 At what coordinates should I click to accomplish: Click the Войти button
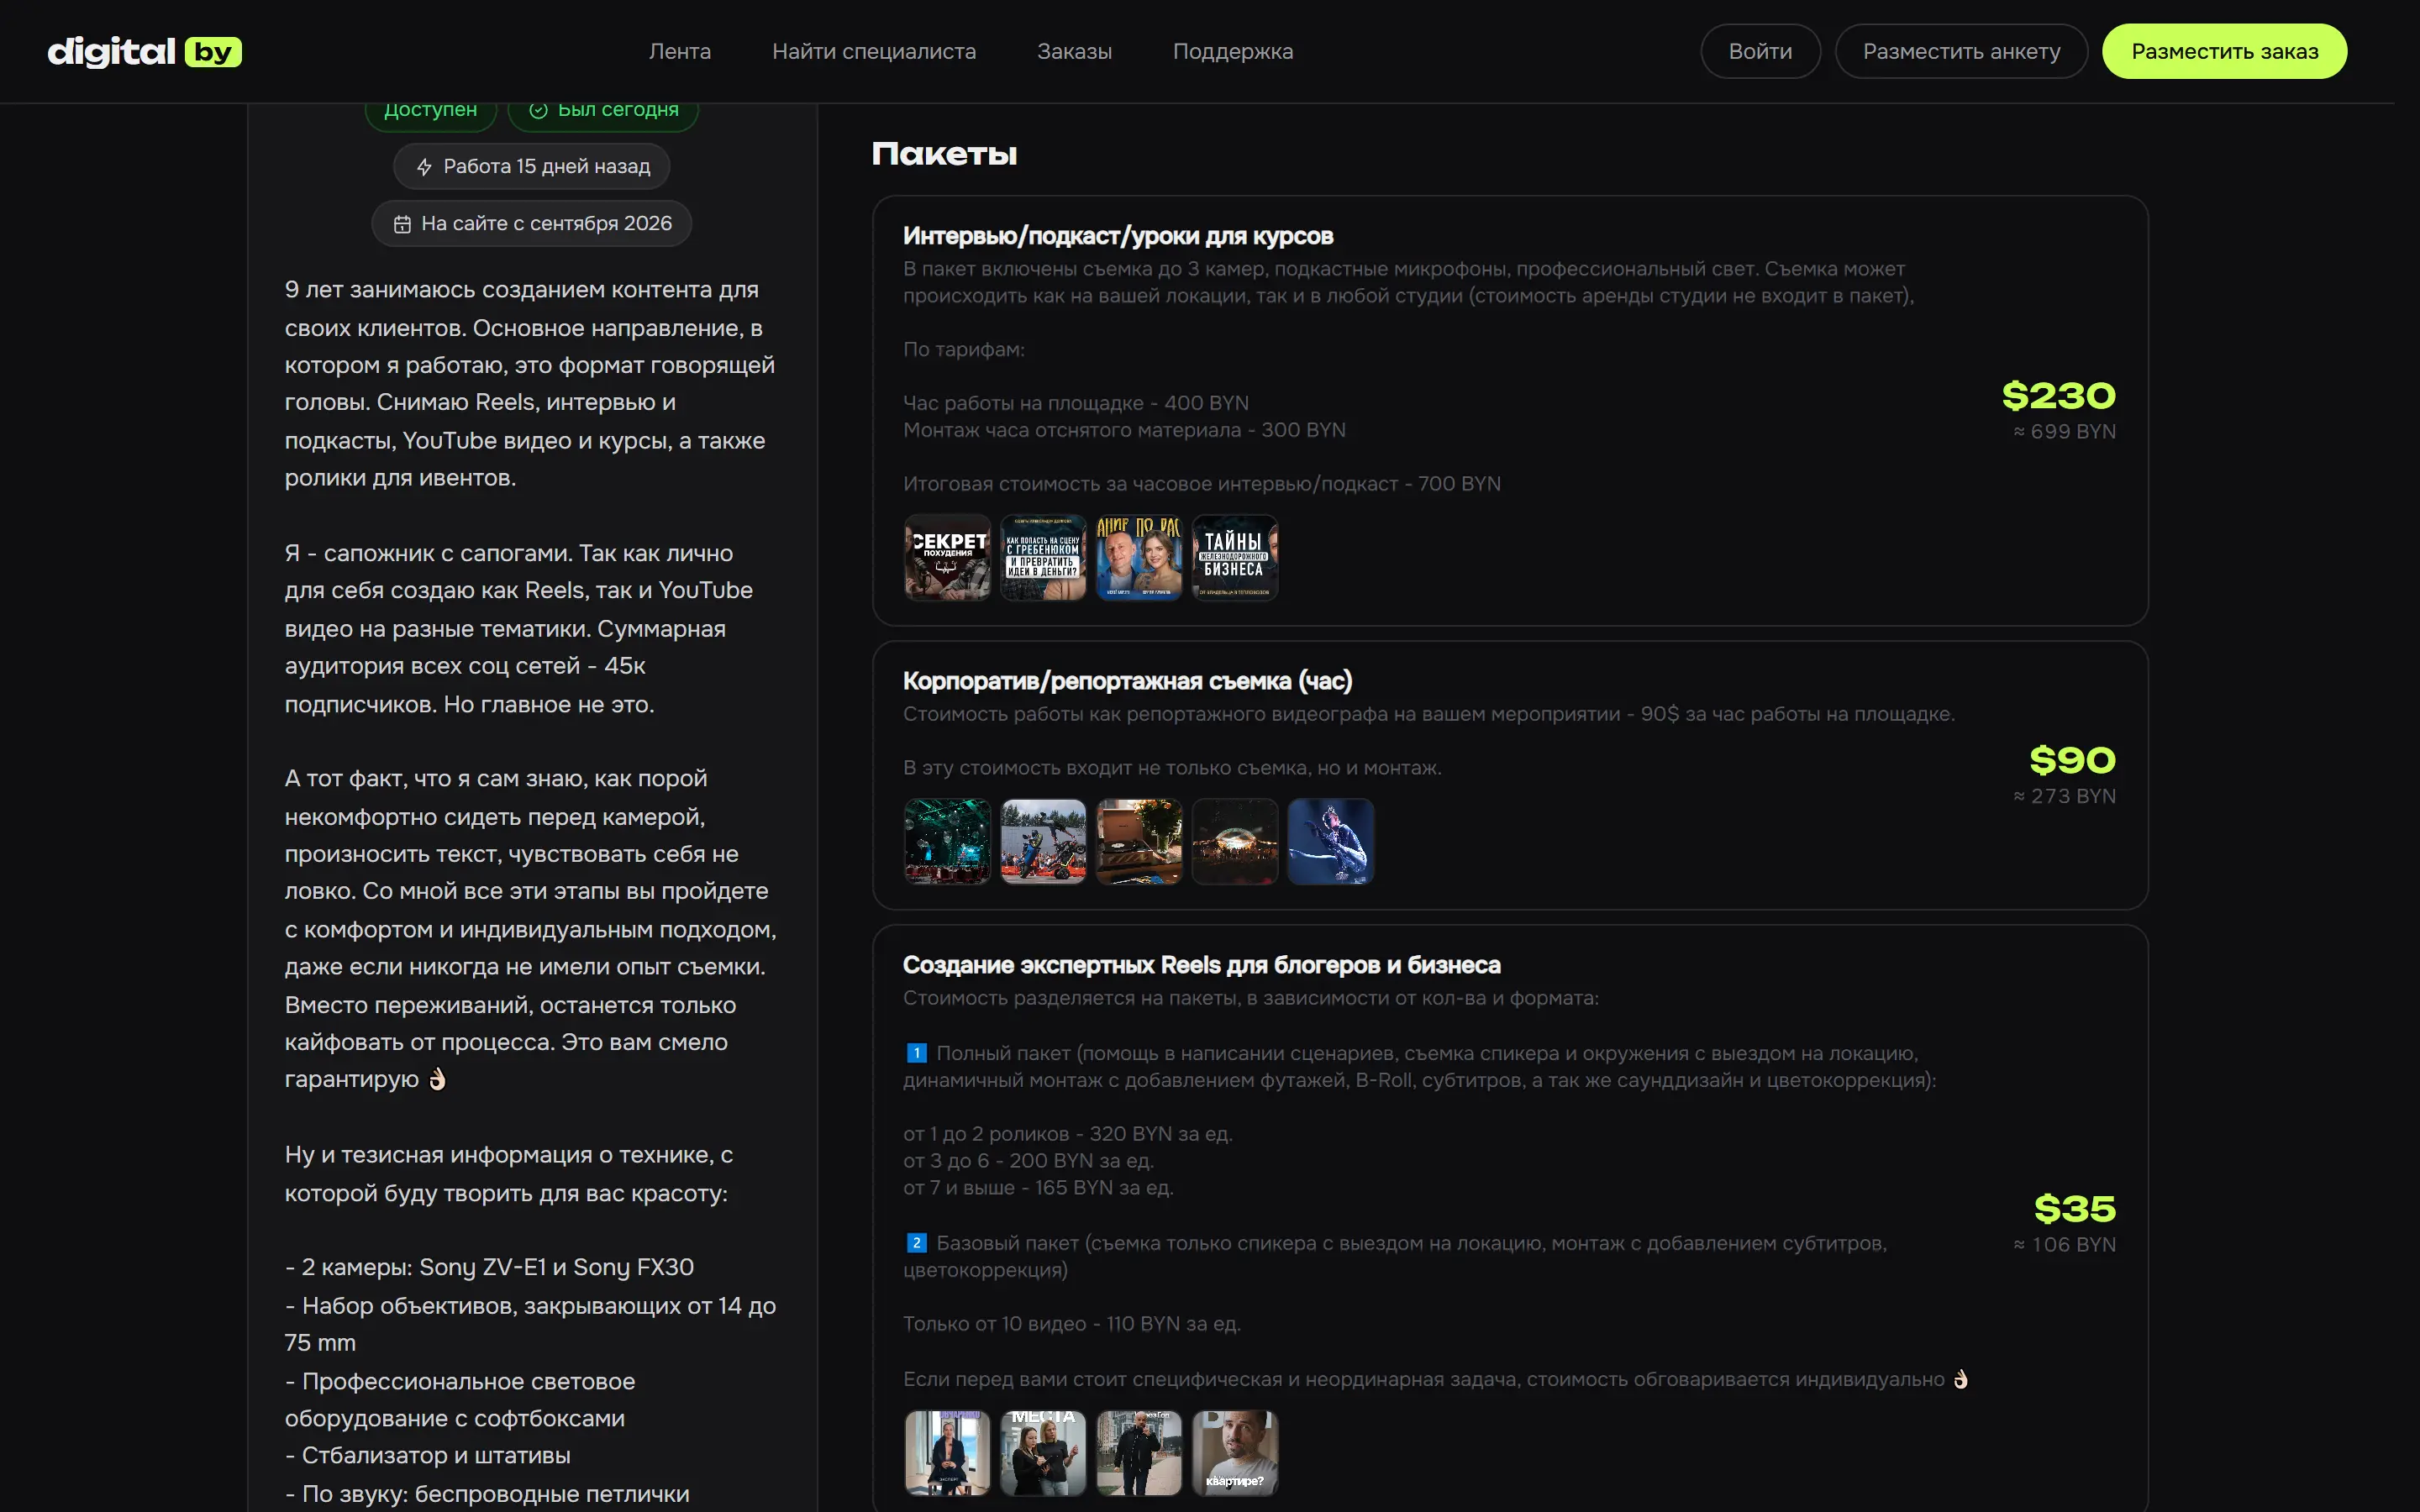point(1760,51)
